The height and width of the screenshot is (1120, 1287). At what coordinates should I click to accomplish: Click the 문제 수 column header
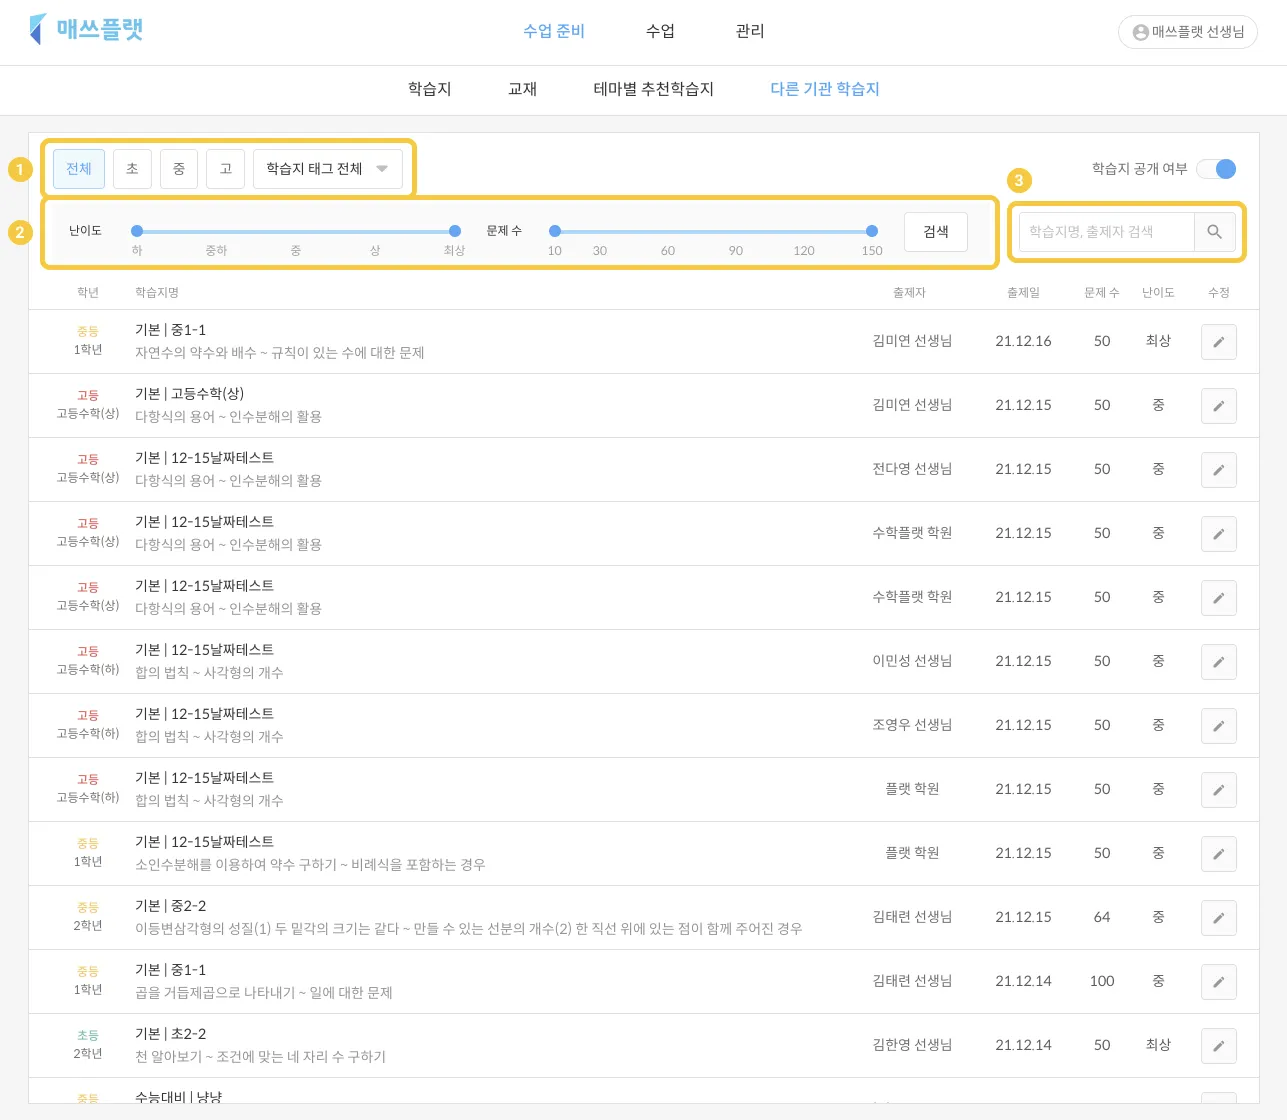tap(1102, 293)
